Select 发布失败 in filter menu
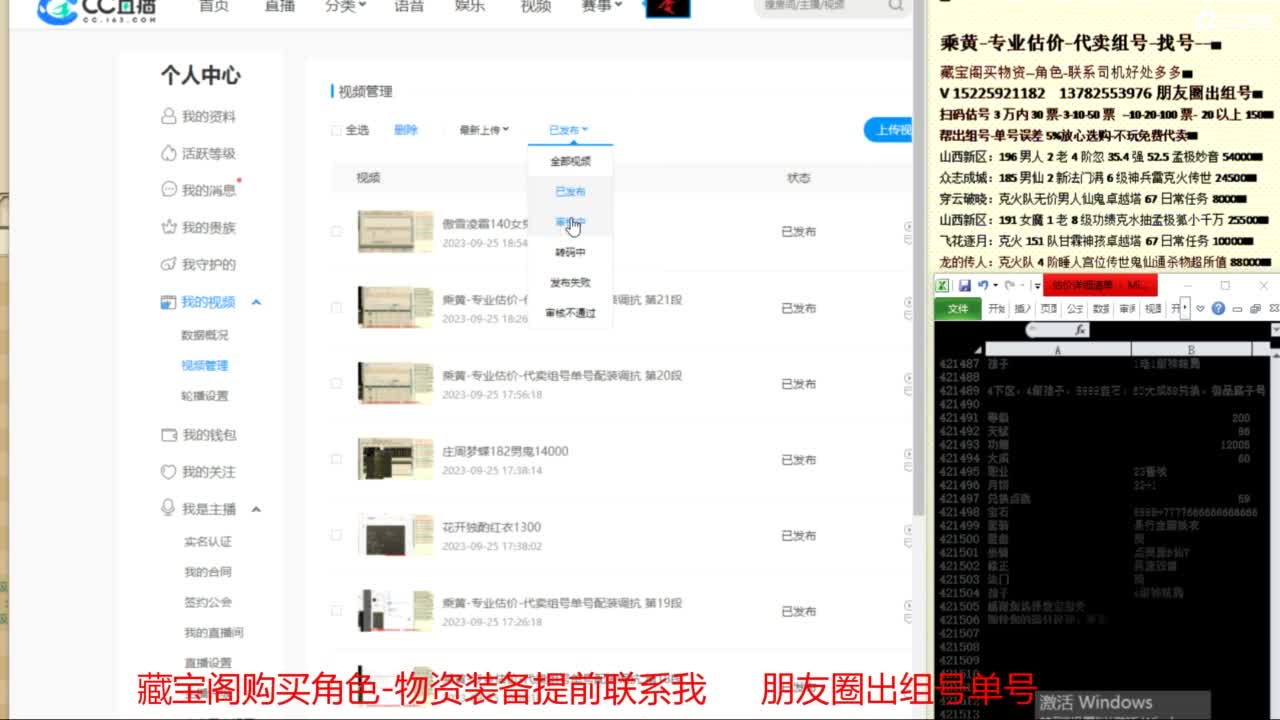 (570, 283)
